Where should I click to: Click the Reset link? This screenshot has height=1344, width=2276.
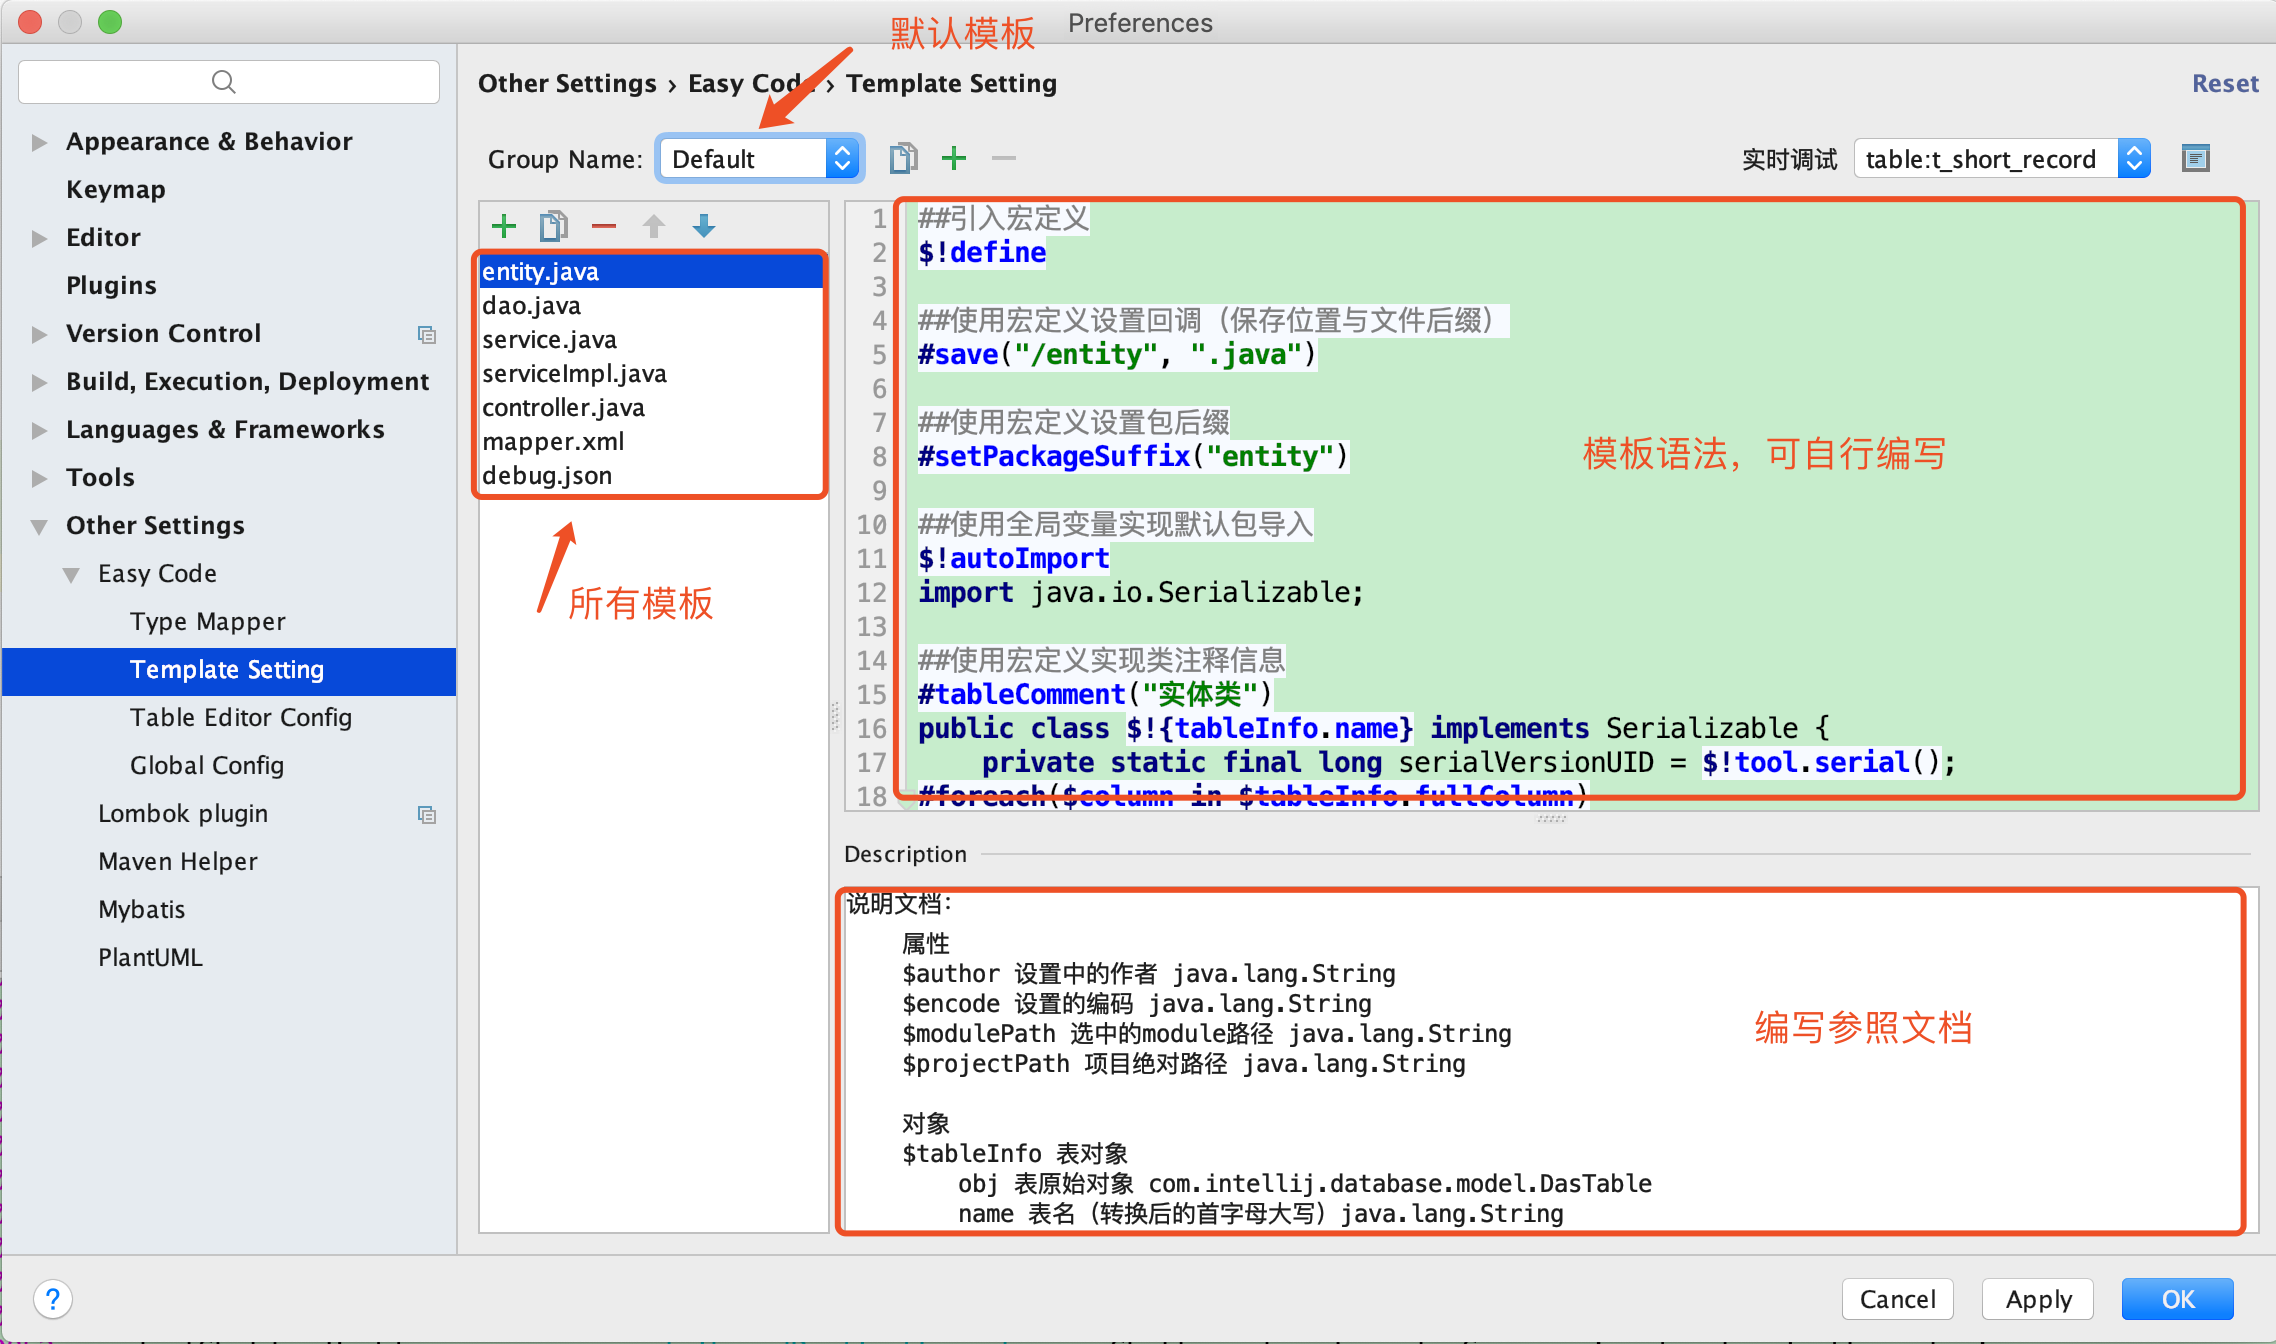[x=2224, y=84]
